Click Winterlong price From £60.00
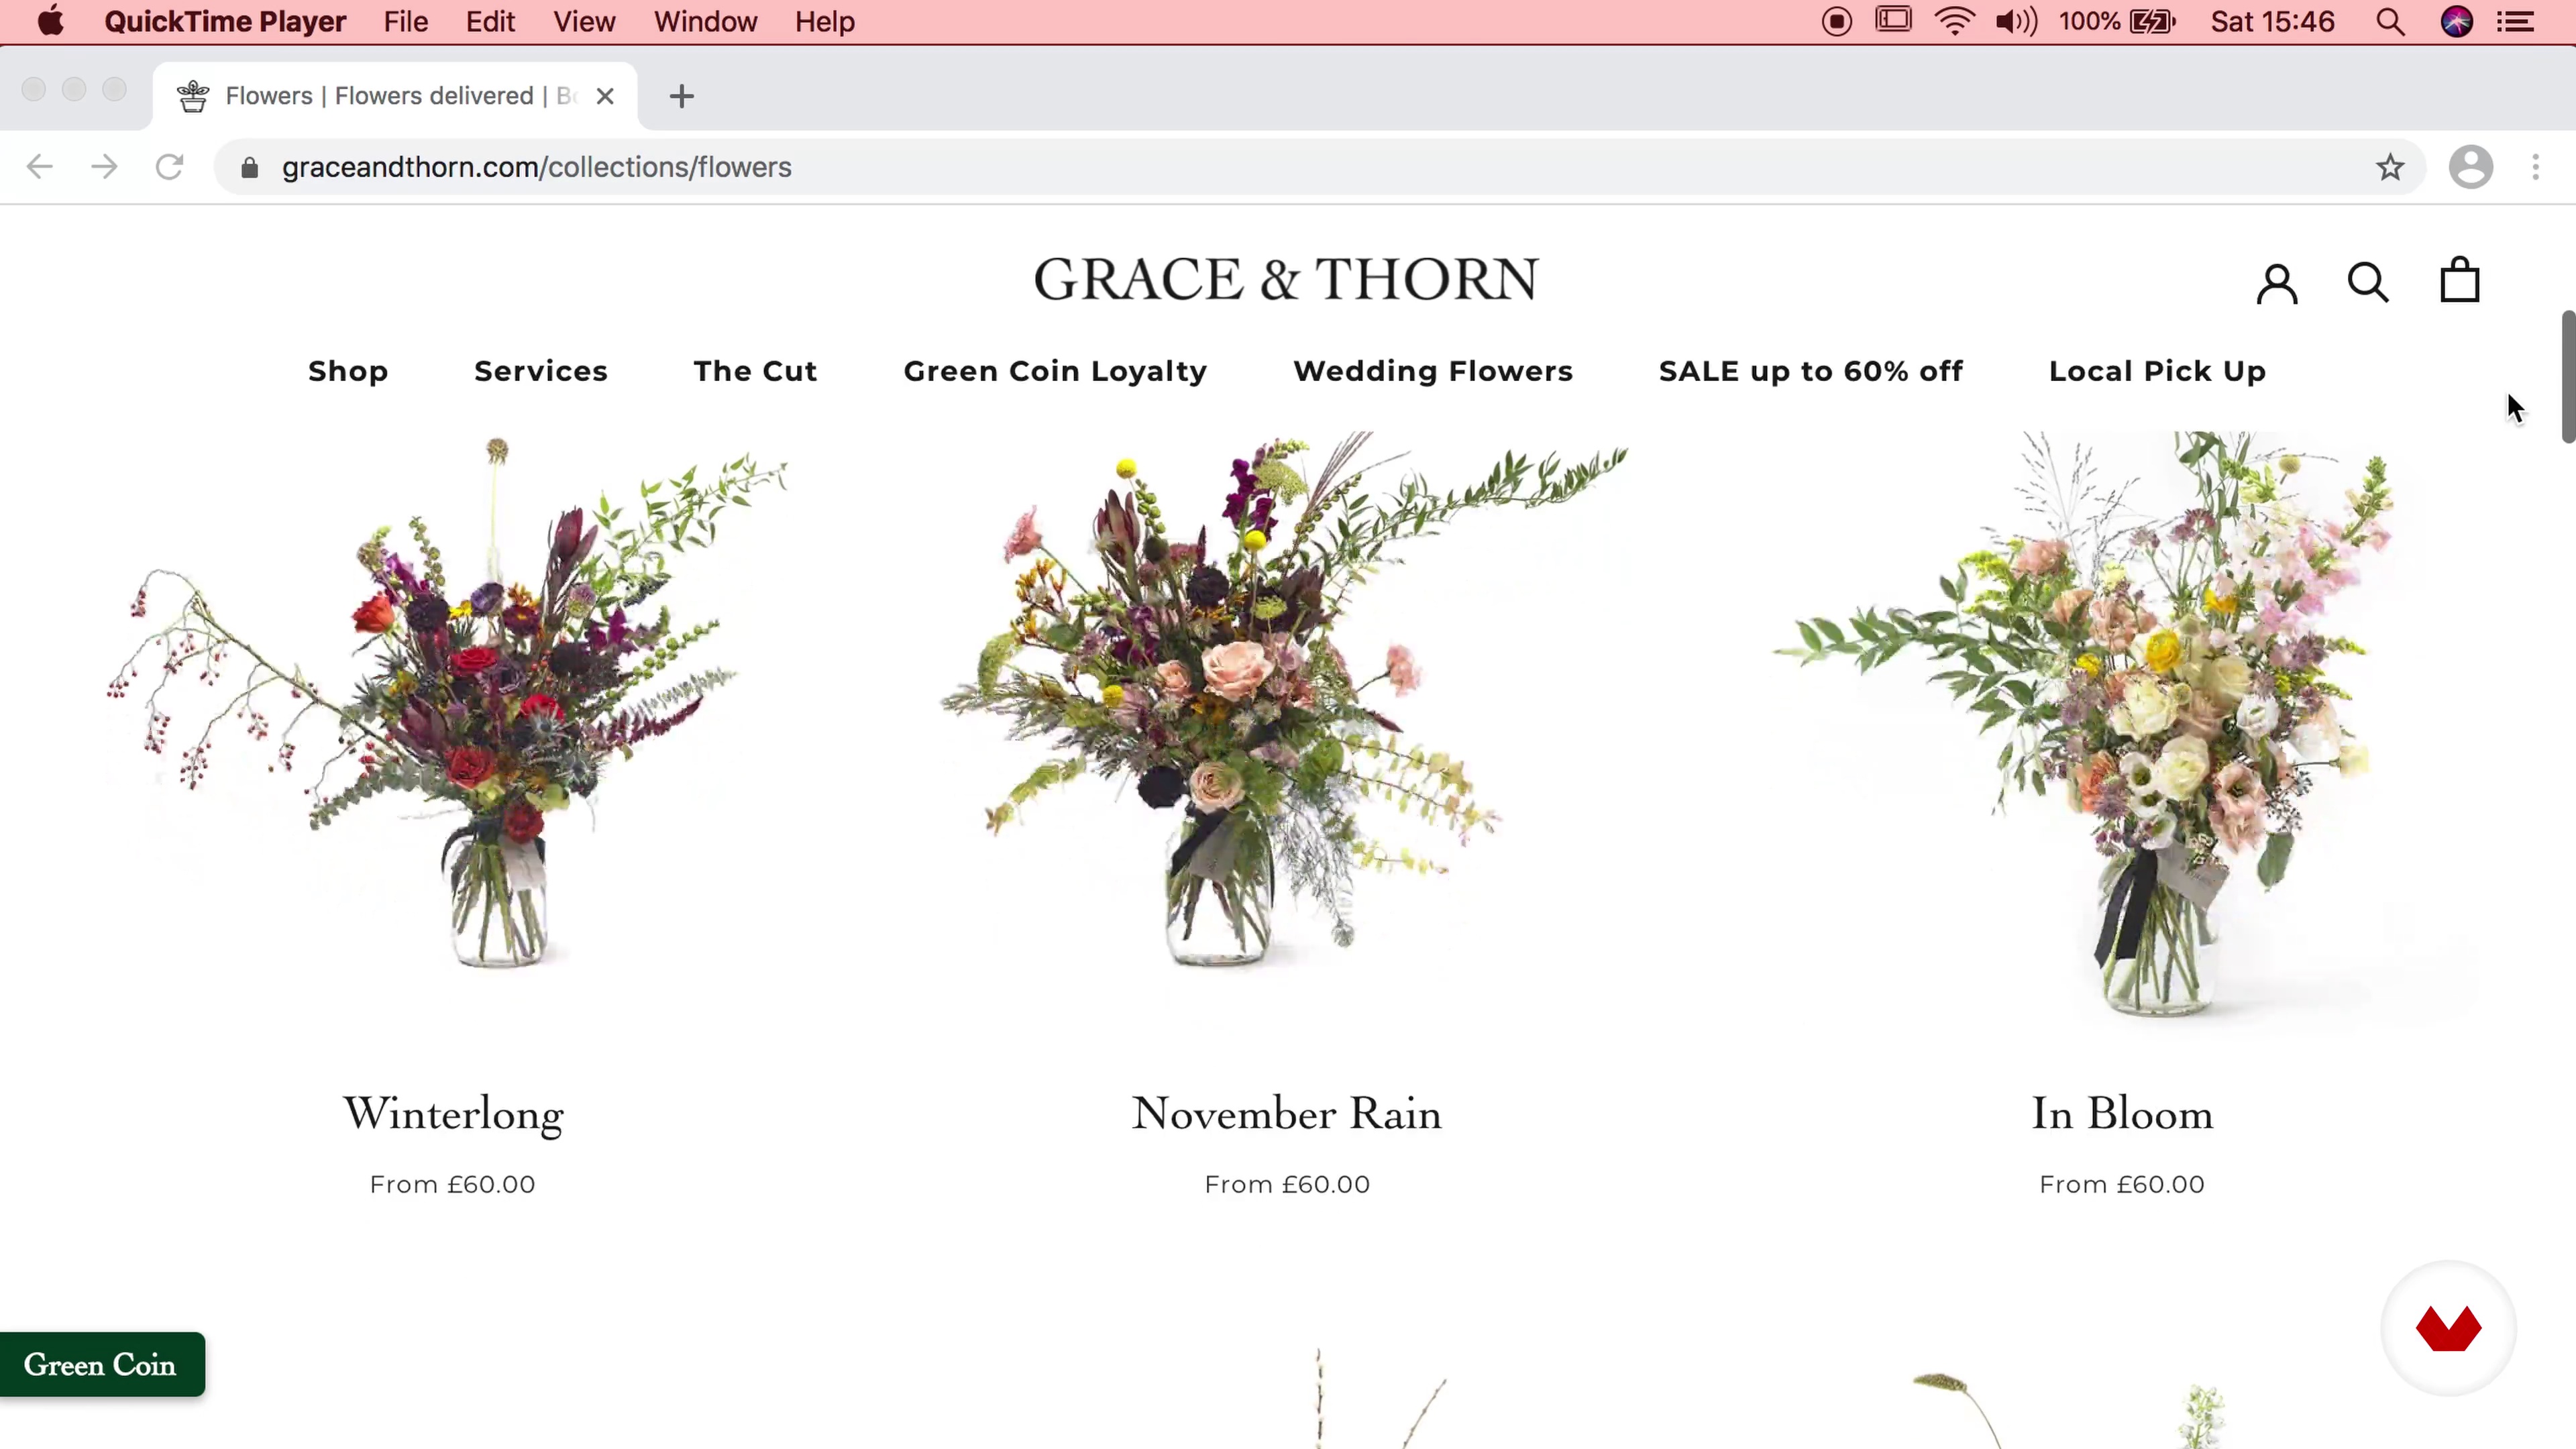This screenshot has width=2576, height=1449. [453, 1184]
